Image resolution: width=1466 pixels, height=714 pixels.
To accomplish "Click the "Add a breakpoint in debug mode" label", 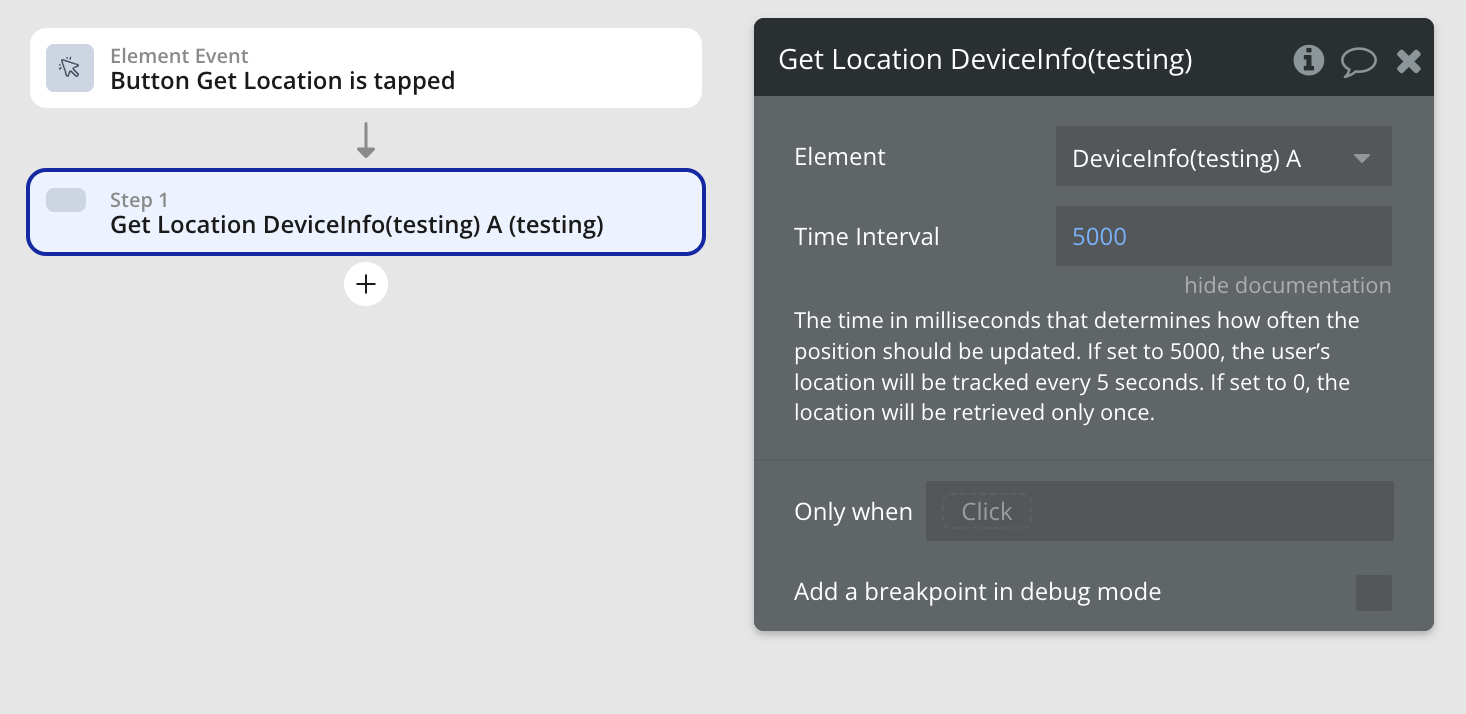I will tap(977, 592).
